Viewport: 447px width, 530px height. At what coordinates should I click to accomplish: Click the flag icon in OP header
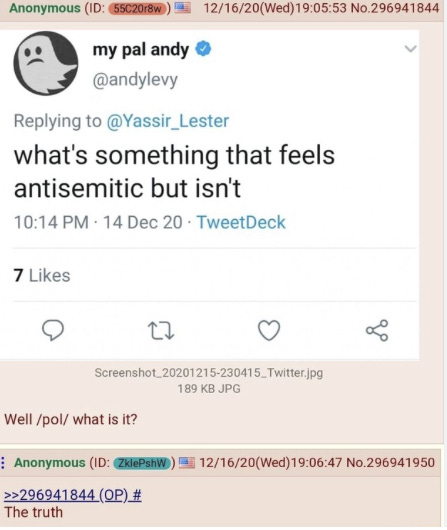pyautogui.click(x=182, y=8)
